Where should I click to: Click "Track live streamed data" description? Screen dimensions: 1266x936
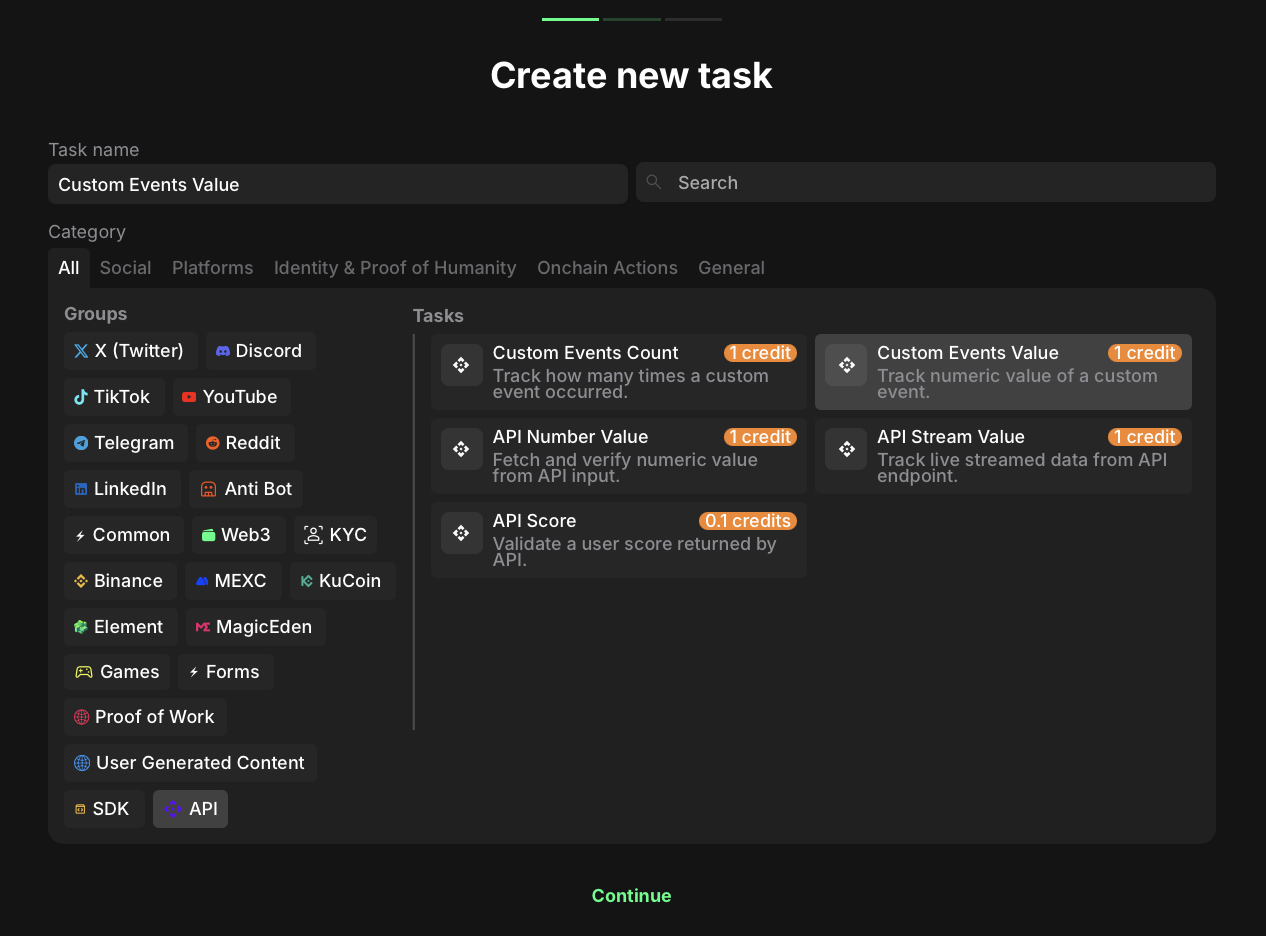(1022, 468)
